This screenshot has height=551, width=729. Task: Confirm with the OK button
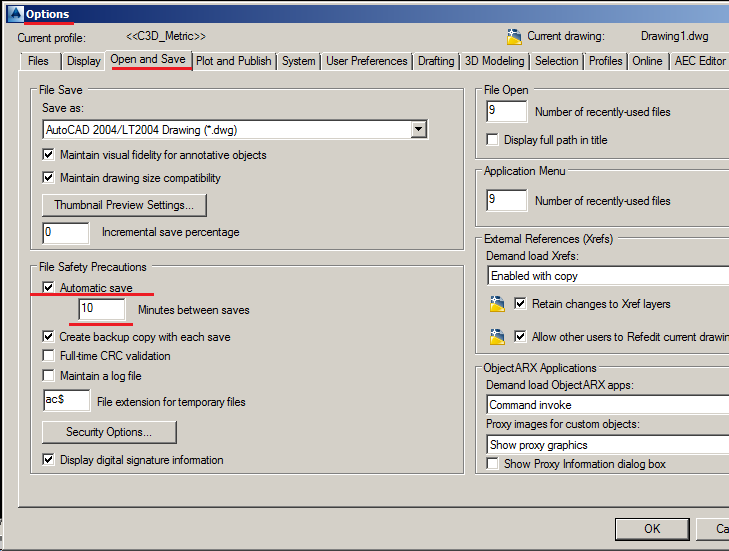click(652, 529)
